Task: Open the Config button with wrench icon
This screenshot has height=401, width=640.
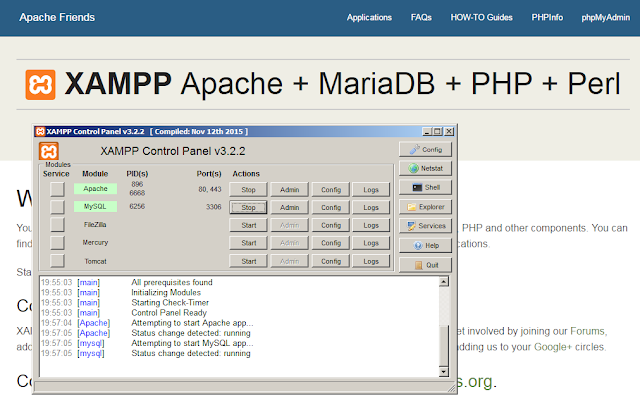Action: (425, 149)
